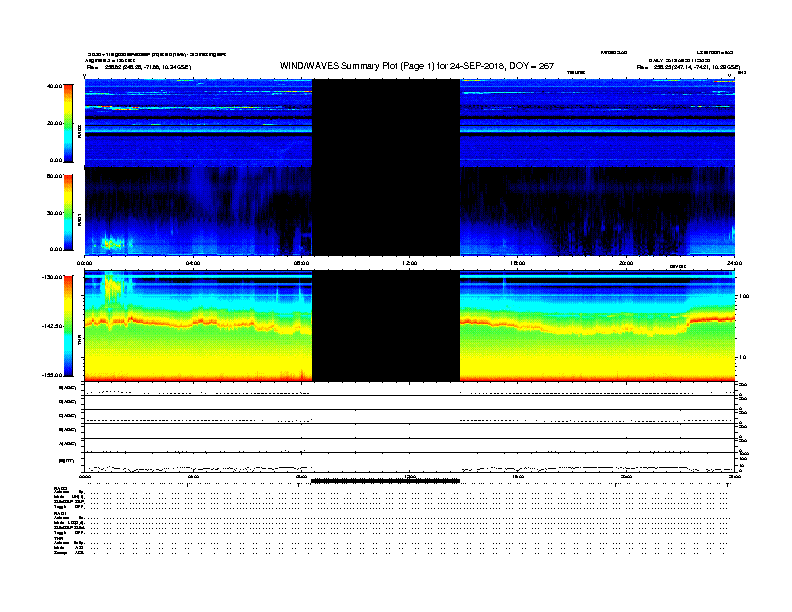792x612 pixels.
Task: Click the 16:00 tick label below RAD1 panel
Action: (518, 263)
